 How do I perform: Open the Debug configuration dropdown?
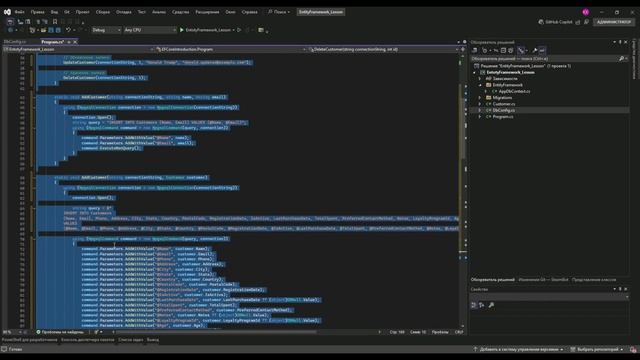point(106,30)
